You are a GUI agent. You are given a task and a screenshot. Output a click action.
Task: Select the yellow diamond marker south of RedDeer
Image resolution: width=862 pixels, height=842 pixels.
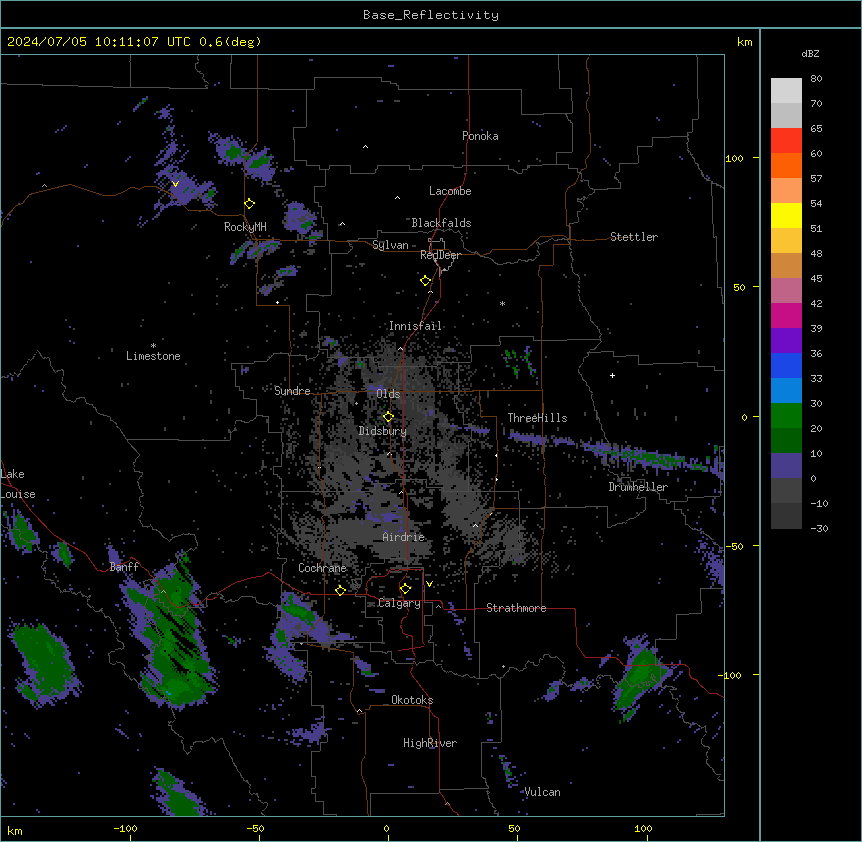point(426,281)
